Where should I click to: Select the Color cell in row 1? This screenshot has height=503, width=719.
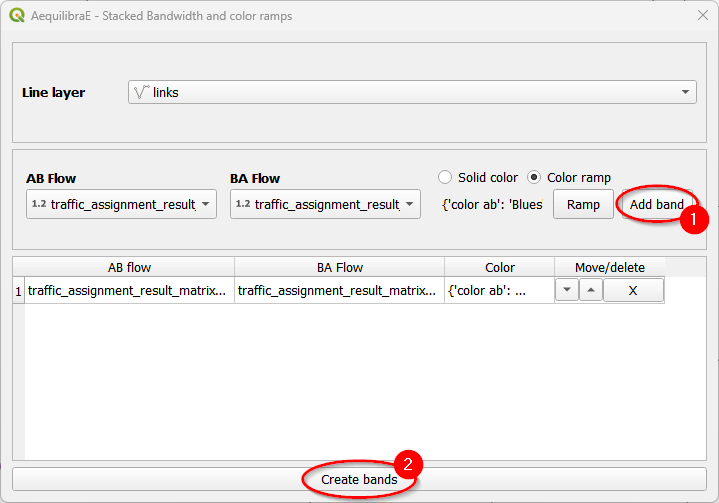(500, 290)
